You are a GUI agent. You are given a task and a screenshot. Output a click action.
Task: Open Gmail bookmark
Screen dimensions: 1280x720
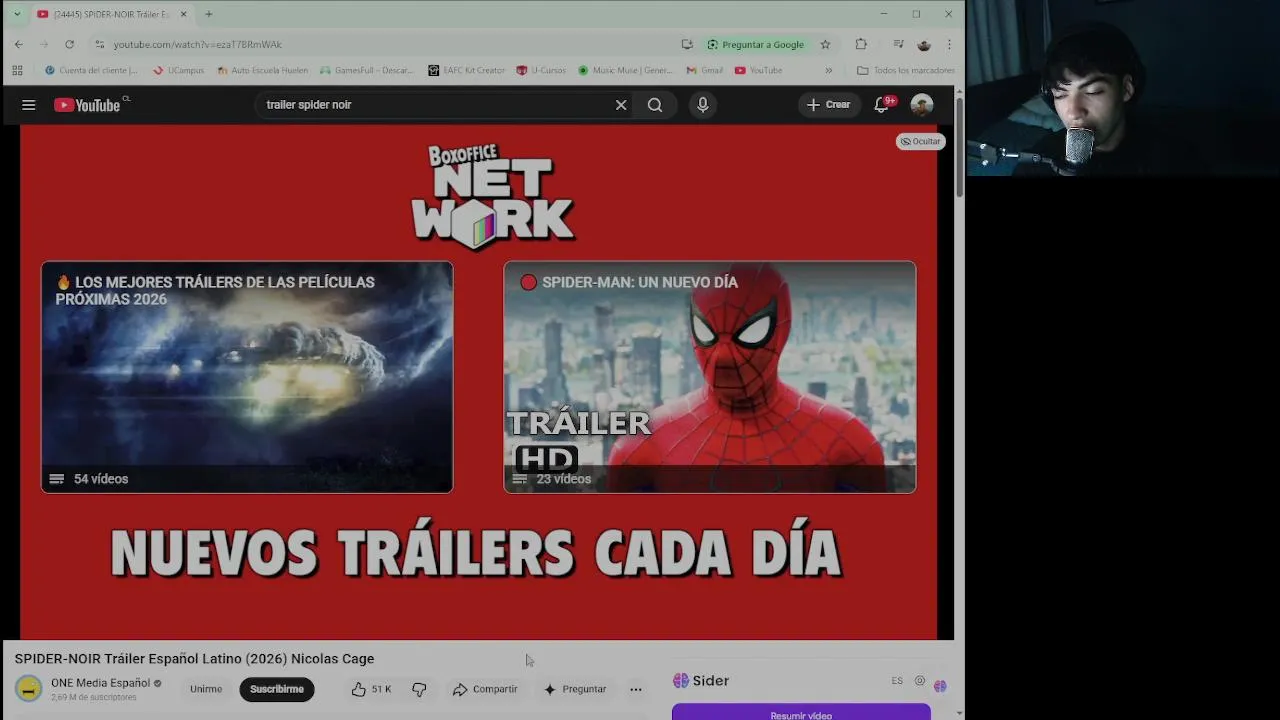pyautogui.click(x=704, y=70)
